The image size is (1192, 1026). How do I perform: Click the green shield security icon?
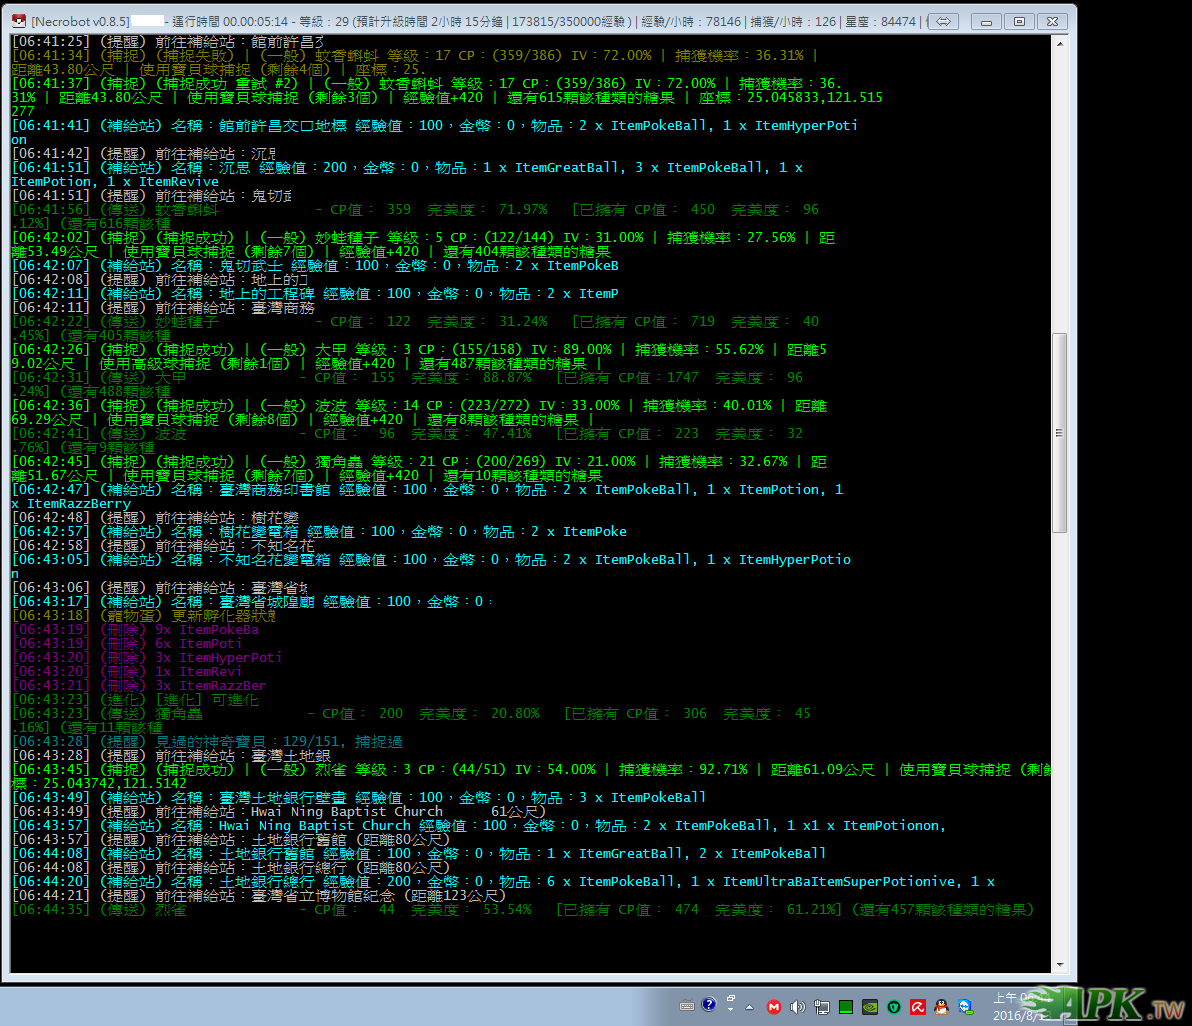coord(893,1005)
